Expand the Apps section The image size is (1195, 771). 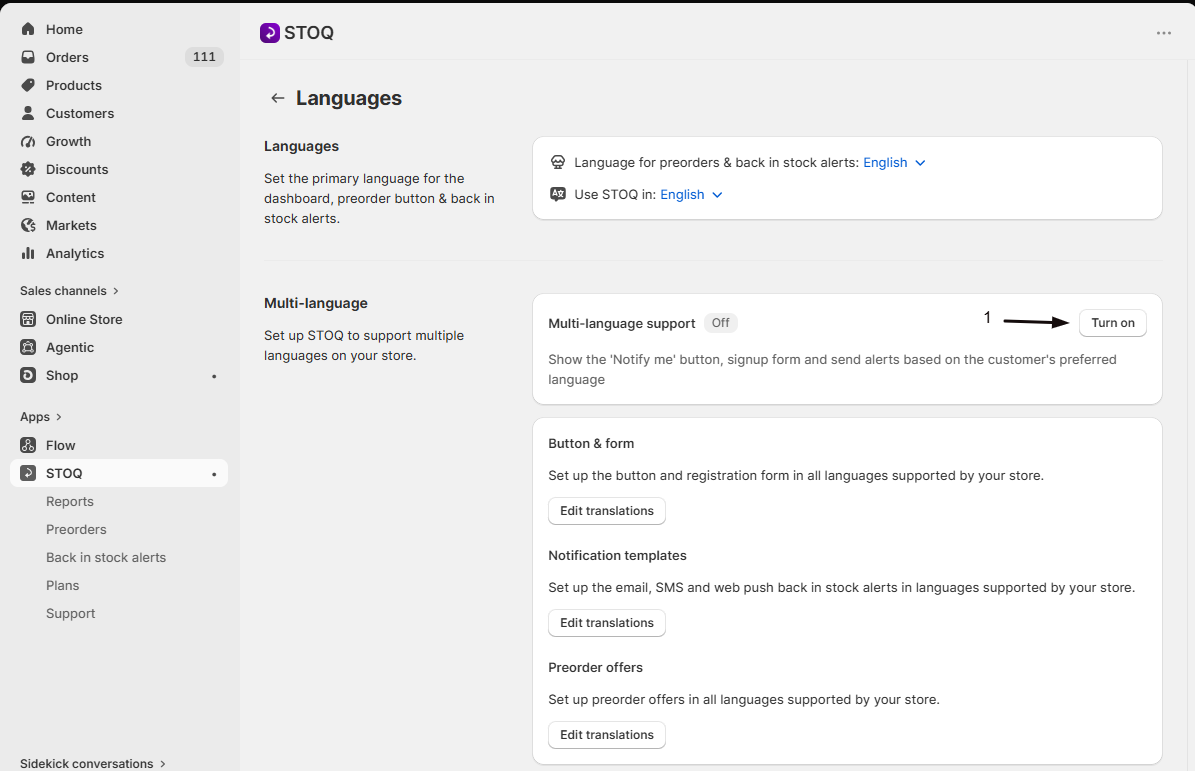tap(40, 417)
